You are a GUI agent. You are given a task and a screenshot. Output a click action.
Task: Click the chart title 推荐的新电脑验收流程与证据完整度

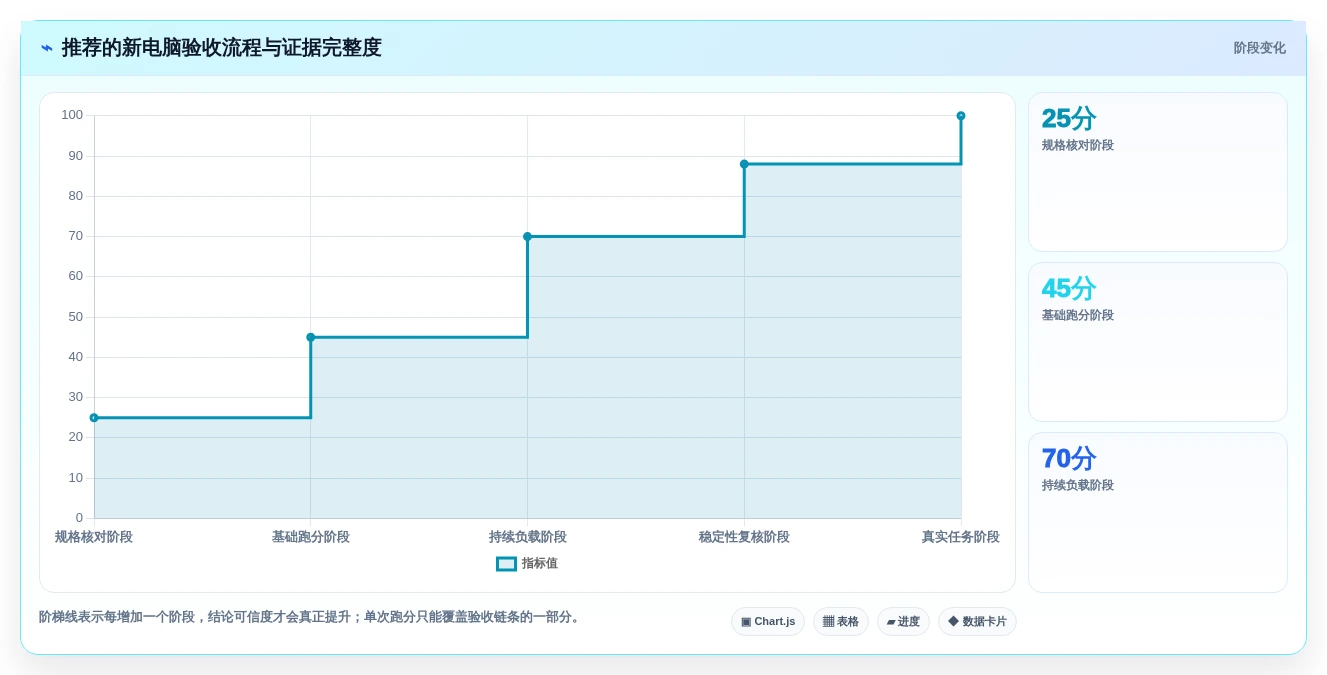(x=222, y=48)
